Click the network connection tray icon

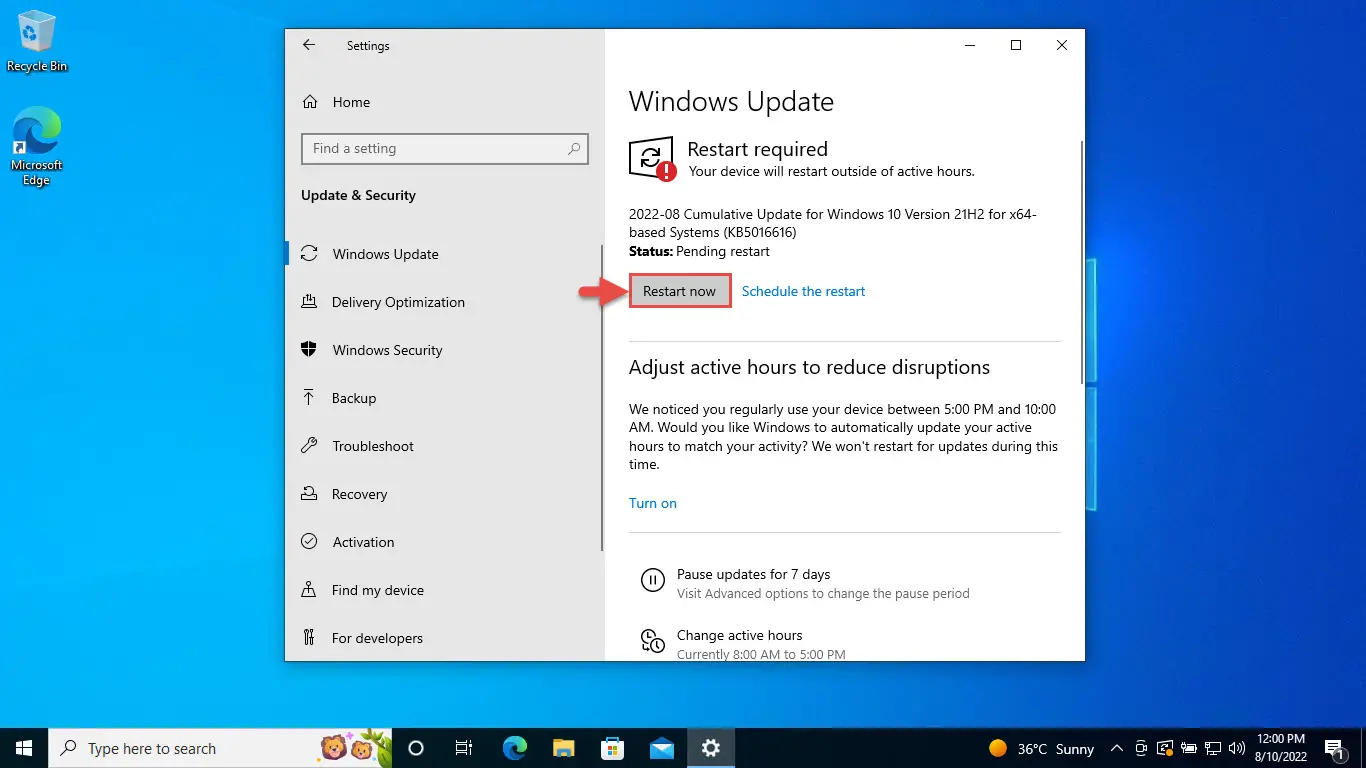[1213, 748]
